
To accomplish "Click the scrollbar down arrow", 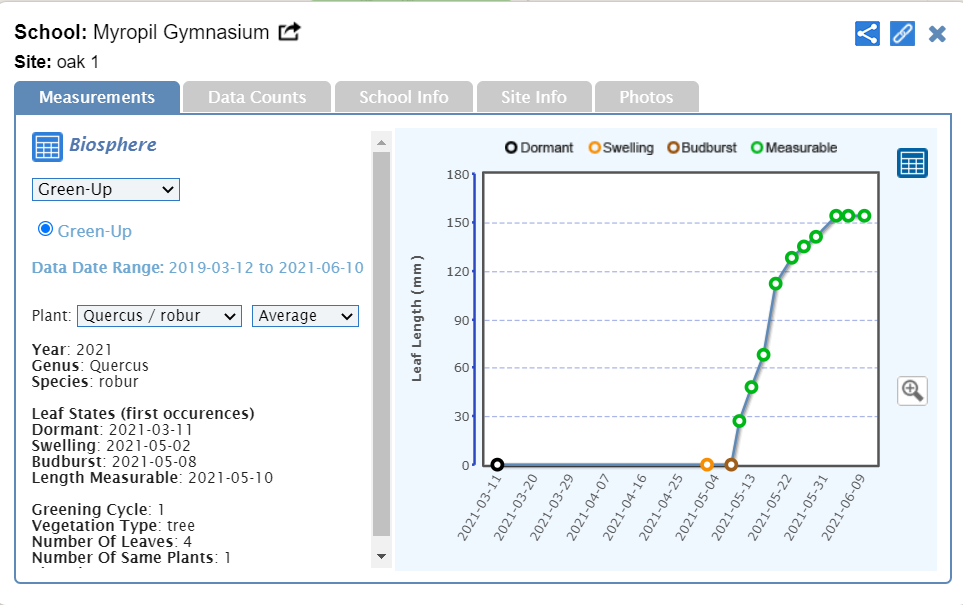I will 381,555.
